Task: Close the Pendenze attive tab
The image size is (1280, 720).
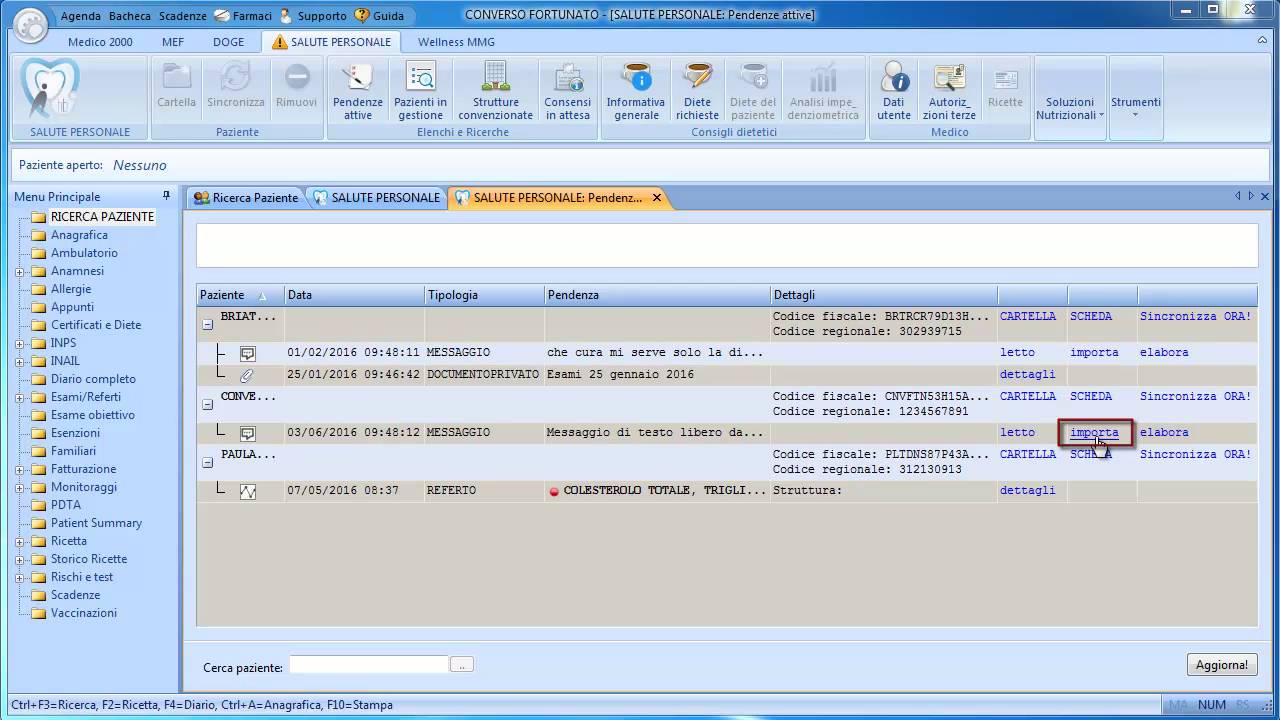Action: click(657, 198)
